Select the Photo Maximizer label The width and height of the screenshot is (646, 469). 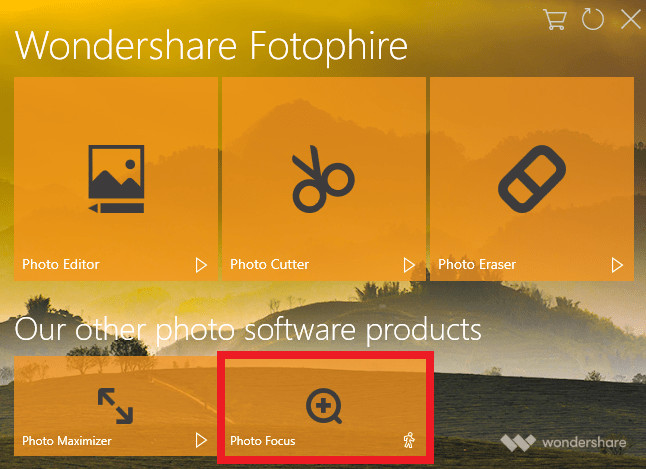tap(67, 441)
